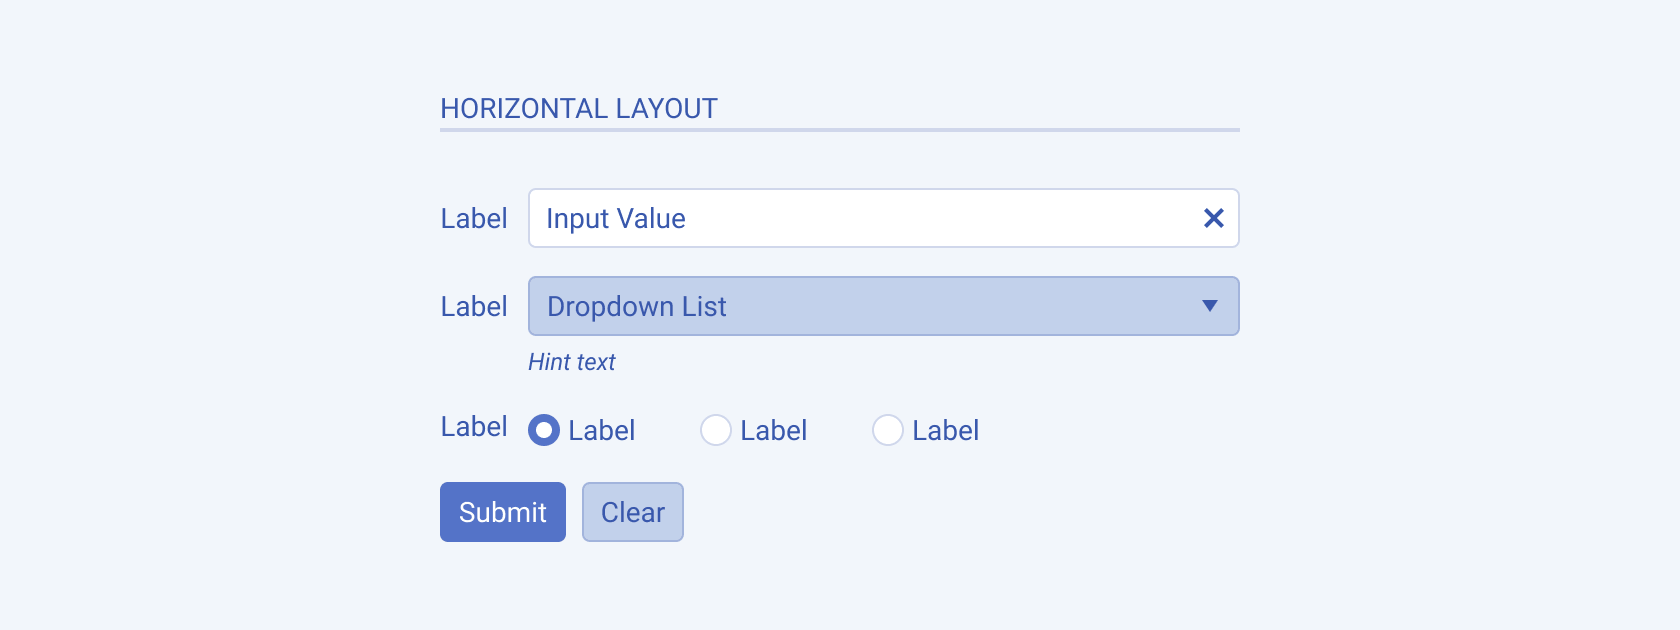Select the first filled radio button
The image size is (1680, 630).
coord(544,430)
